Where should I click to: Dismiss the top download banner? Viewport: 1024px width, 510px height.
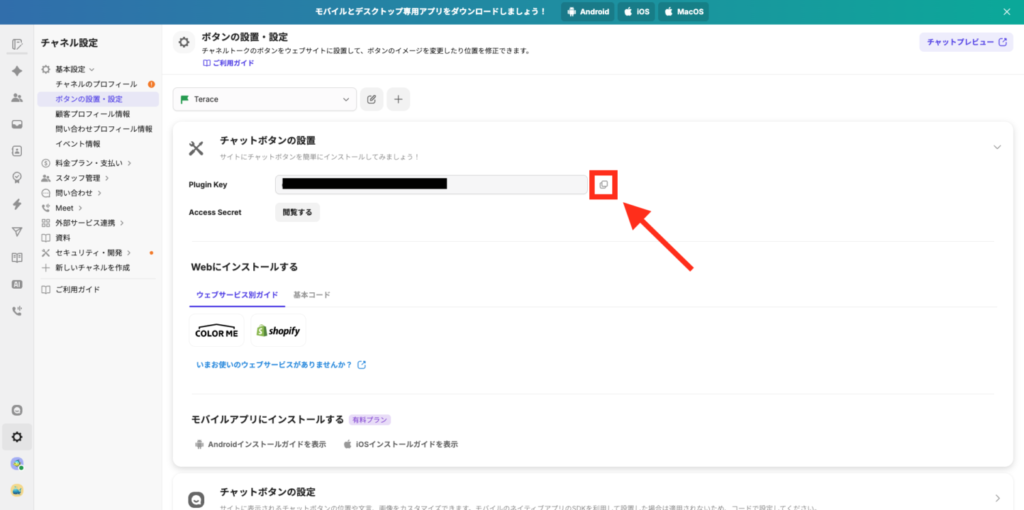pyautogui.click(x=1007, y=11)
